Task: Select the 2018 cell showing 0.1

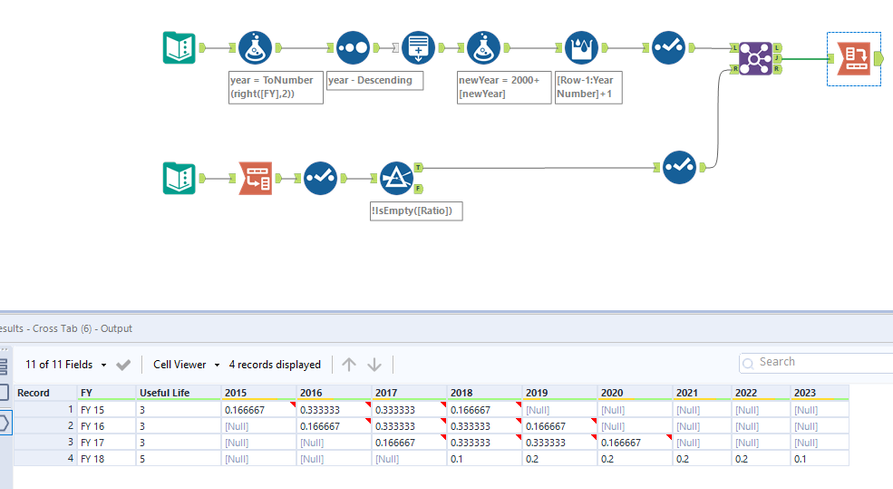Action: click(484, 459)
